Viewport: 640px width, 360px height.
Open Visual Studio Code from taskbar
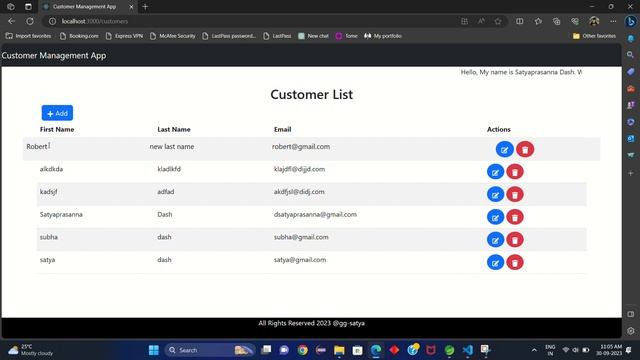click(467, 350)
